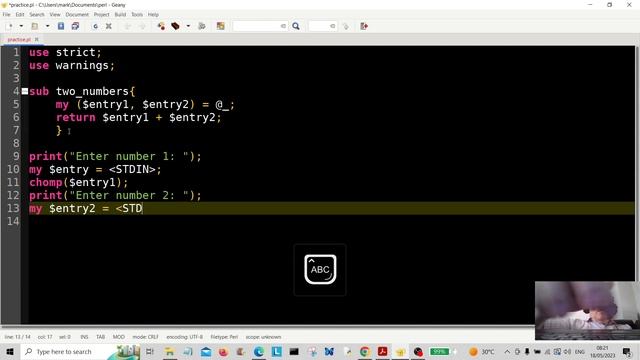This screenshot has height=360, width=640.
Task: Open the New file template dropdown arrow
Action: 21,26
